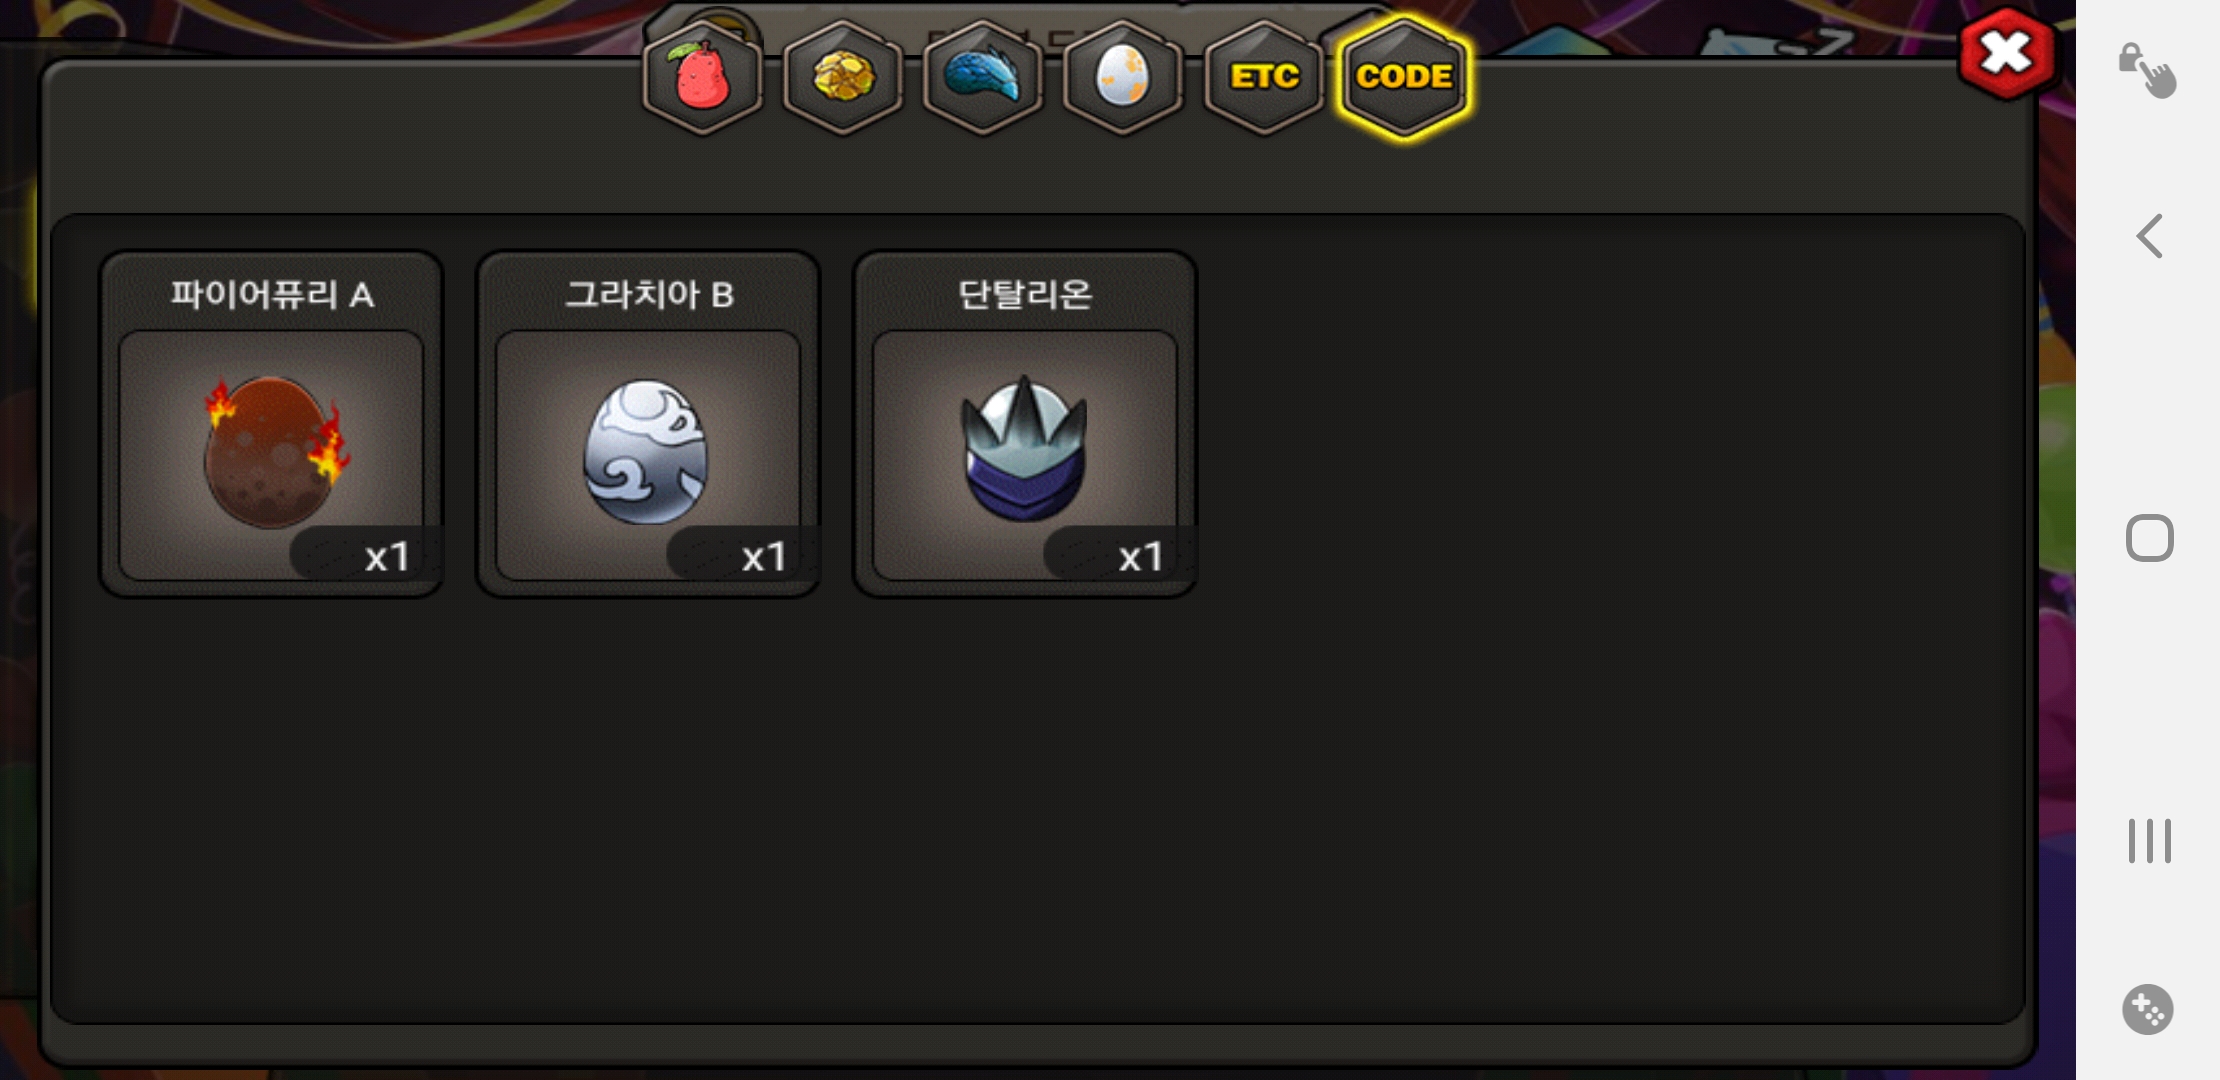The width and height of the screenshot is (2220, 1080).
Task: Tap x1 count on 파이어퓨리 A card
Action: pyautogui.click(x=386, y=557)
